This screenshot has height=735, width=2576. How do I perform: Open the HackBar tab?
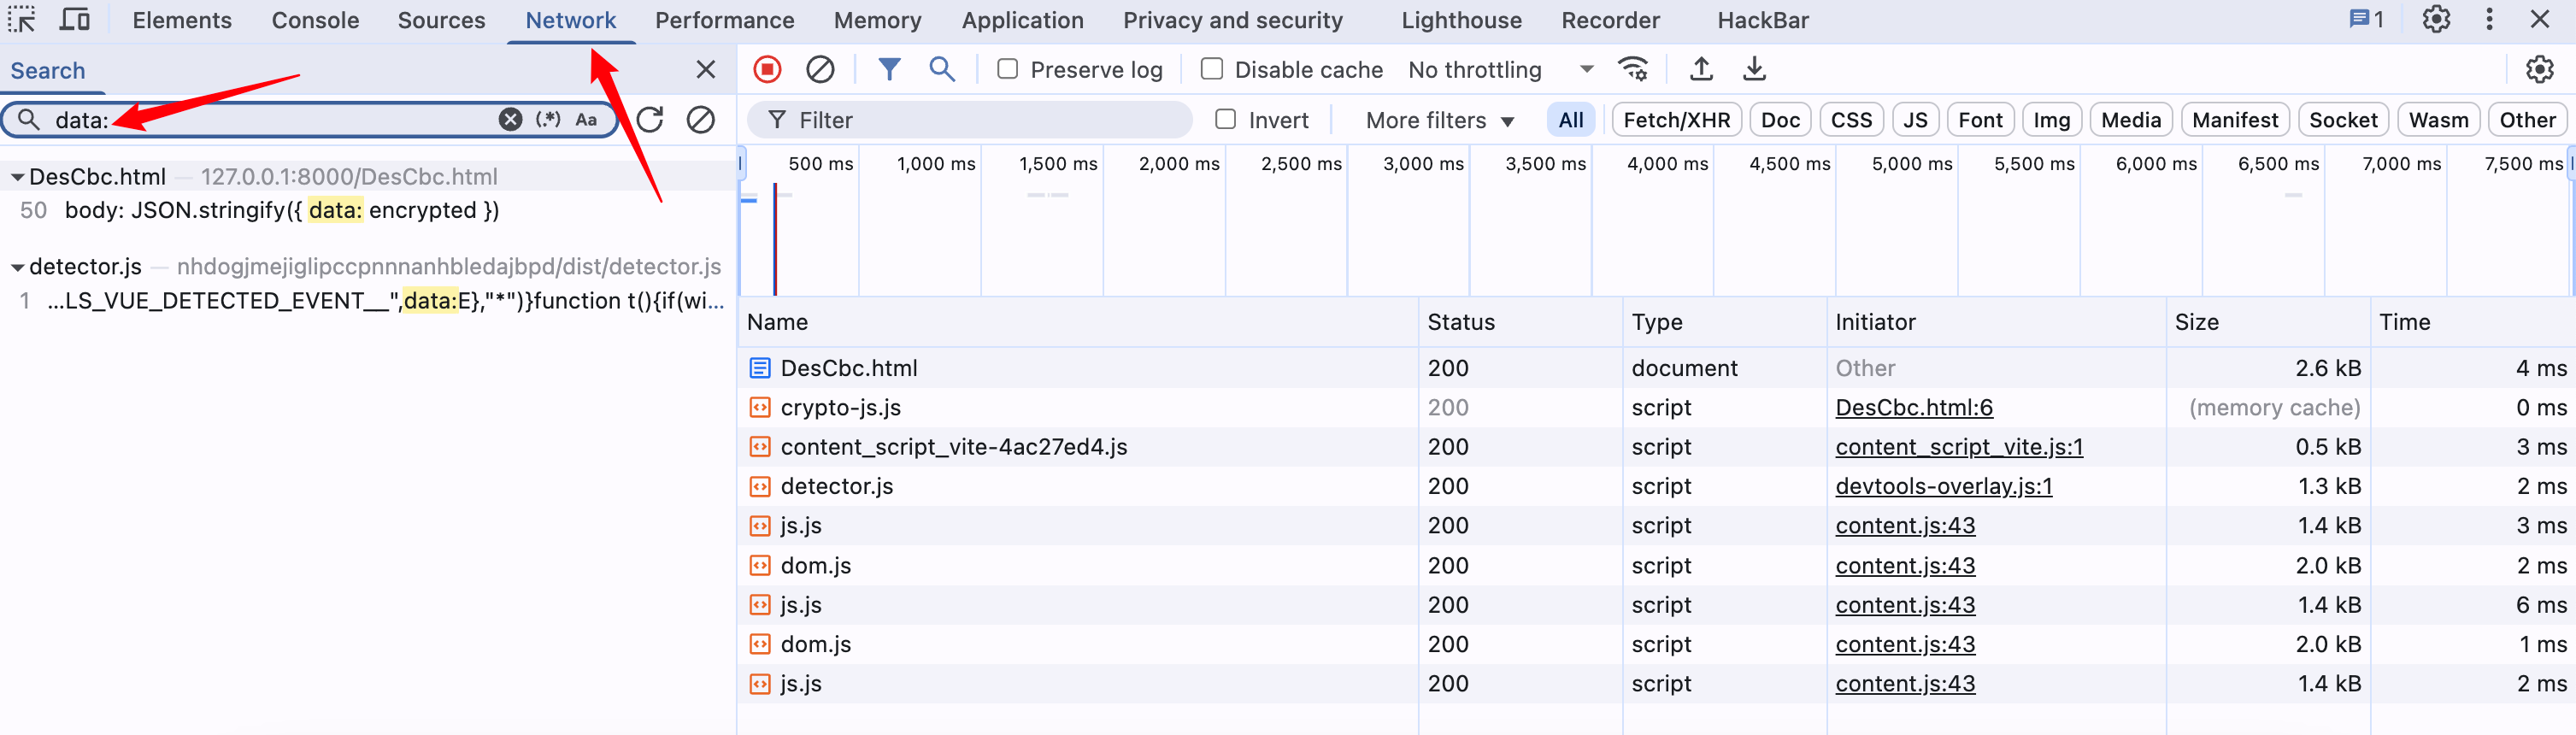[1763, 20]
